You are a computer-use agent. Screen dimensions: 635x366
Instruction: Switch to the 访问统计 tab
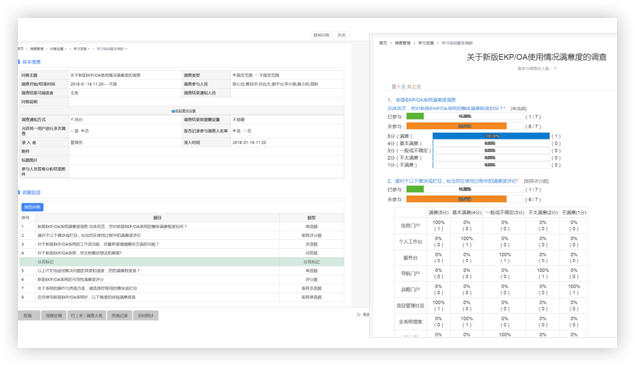coord(146,315)
